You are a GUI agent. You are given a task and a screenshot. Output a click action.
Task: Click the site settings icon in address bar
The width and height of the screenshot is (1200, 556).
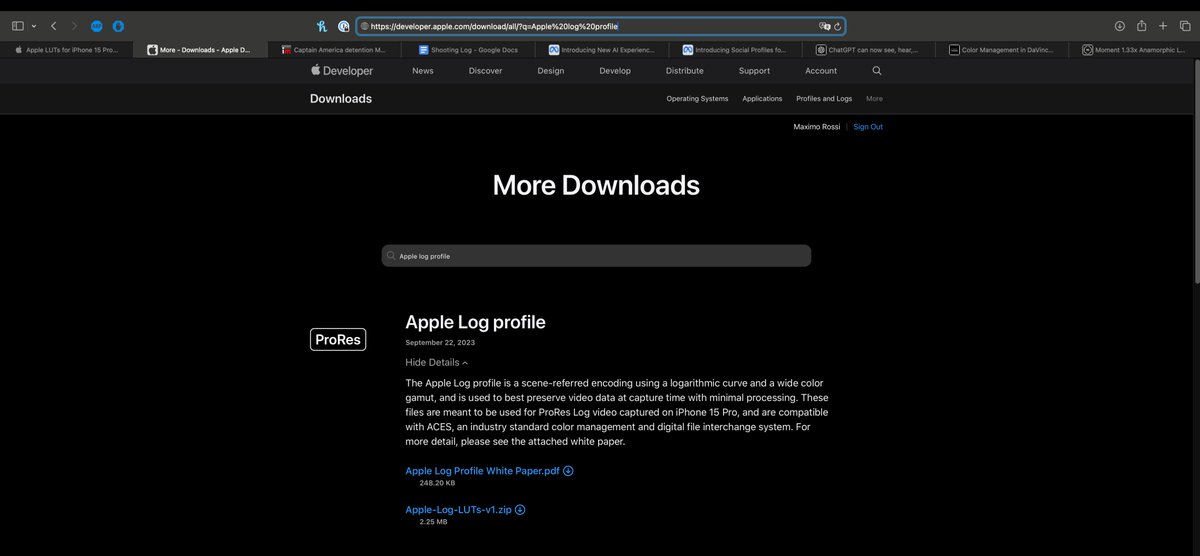(365, 27)
